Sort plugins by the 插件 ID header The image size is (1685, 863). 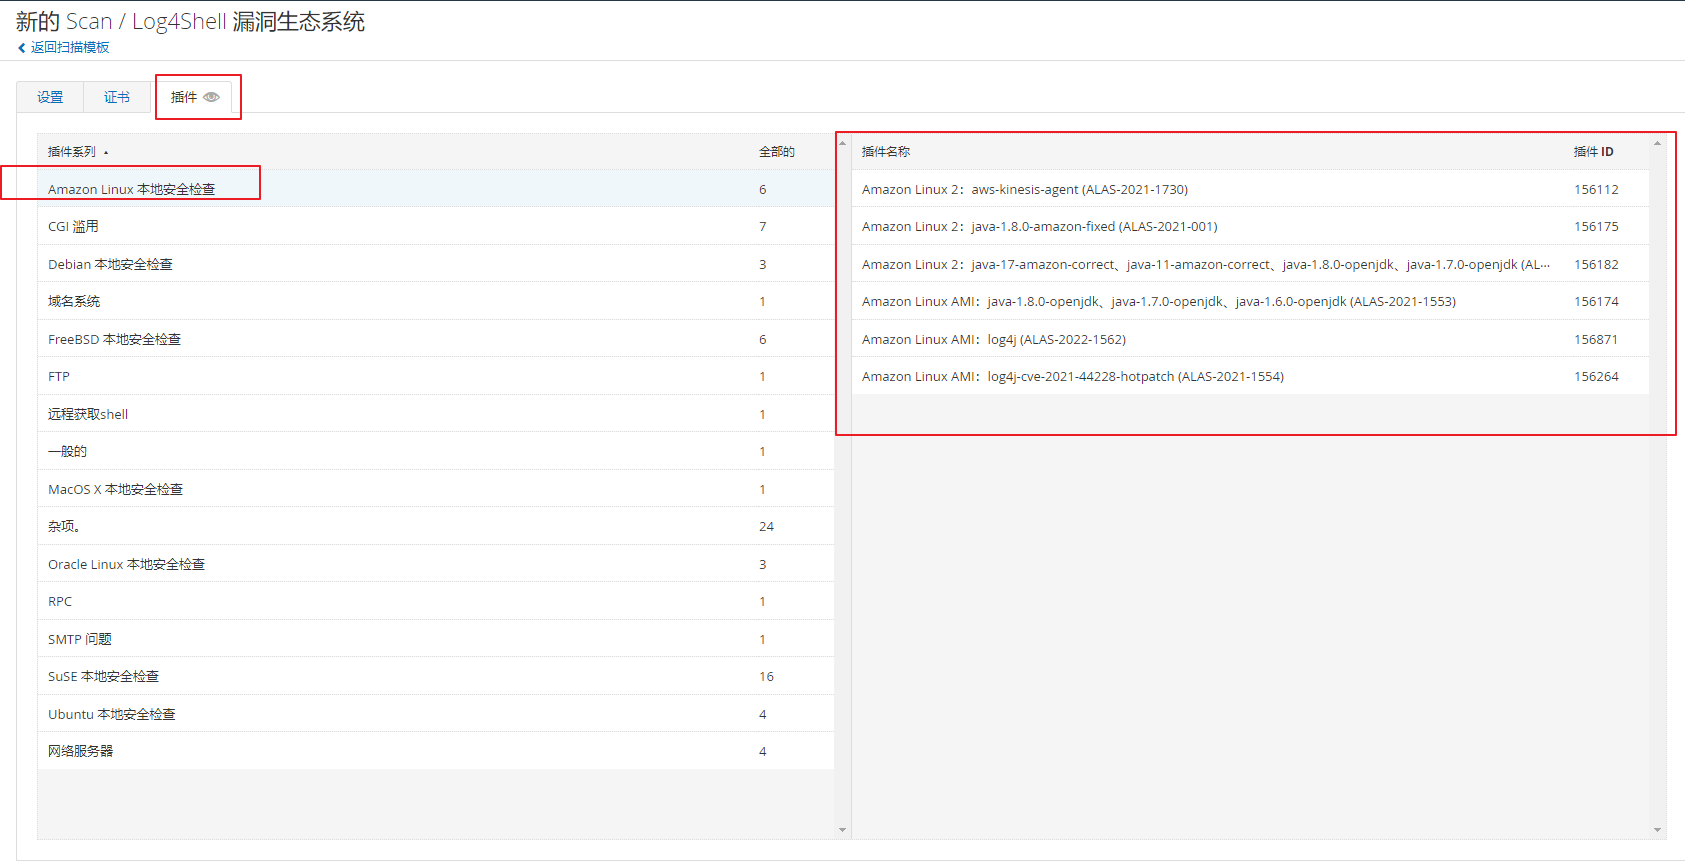tap(1593, 152)
